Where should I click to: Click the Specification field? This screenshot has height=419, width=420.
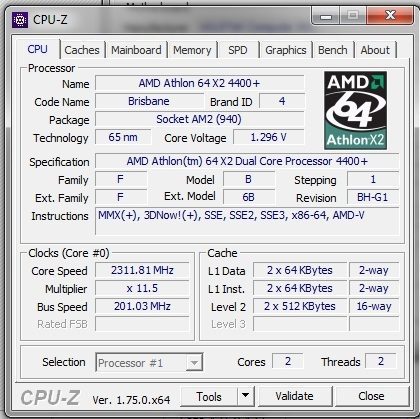247,161
